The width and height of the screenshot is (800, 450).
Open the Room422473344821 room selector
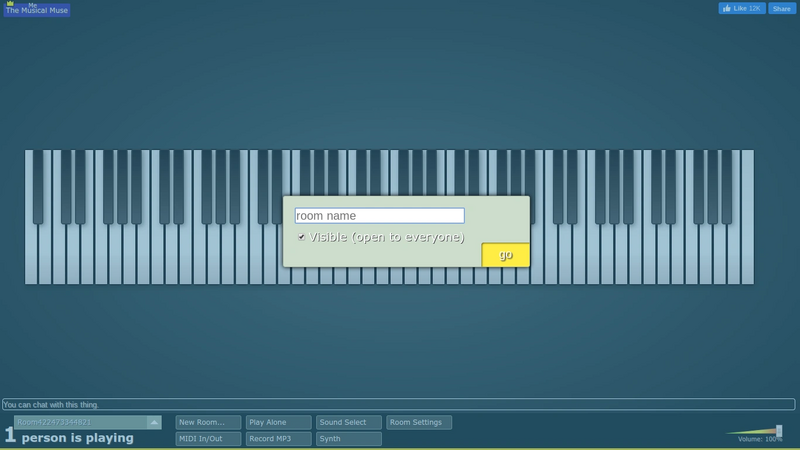[x=81, y=422]
